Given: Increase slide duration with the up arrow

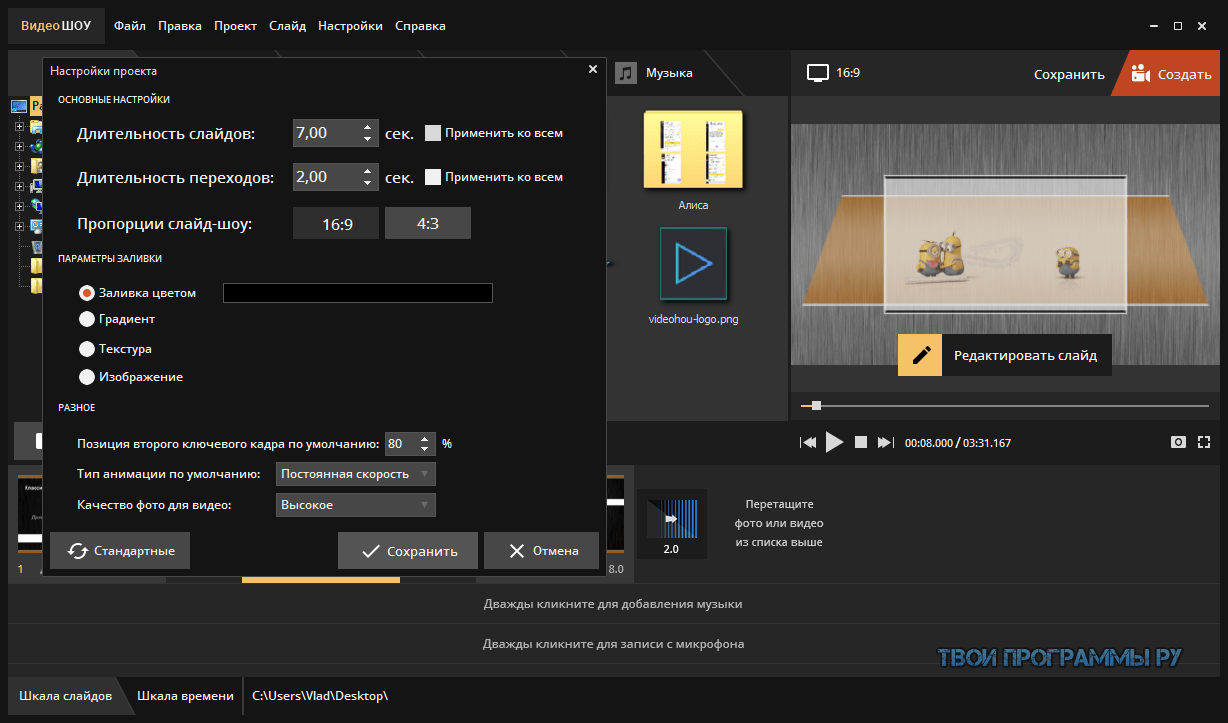Looking at the screenshot, I should (368, 127).
